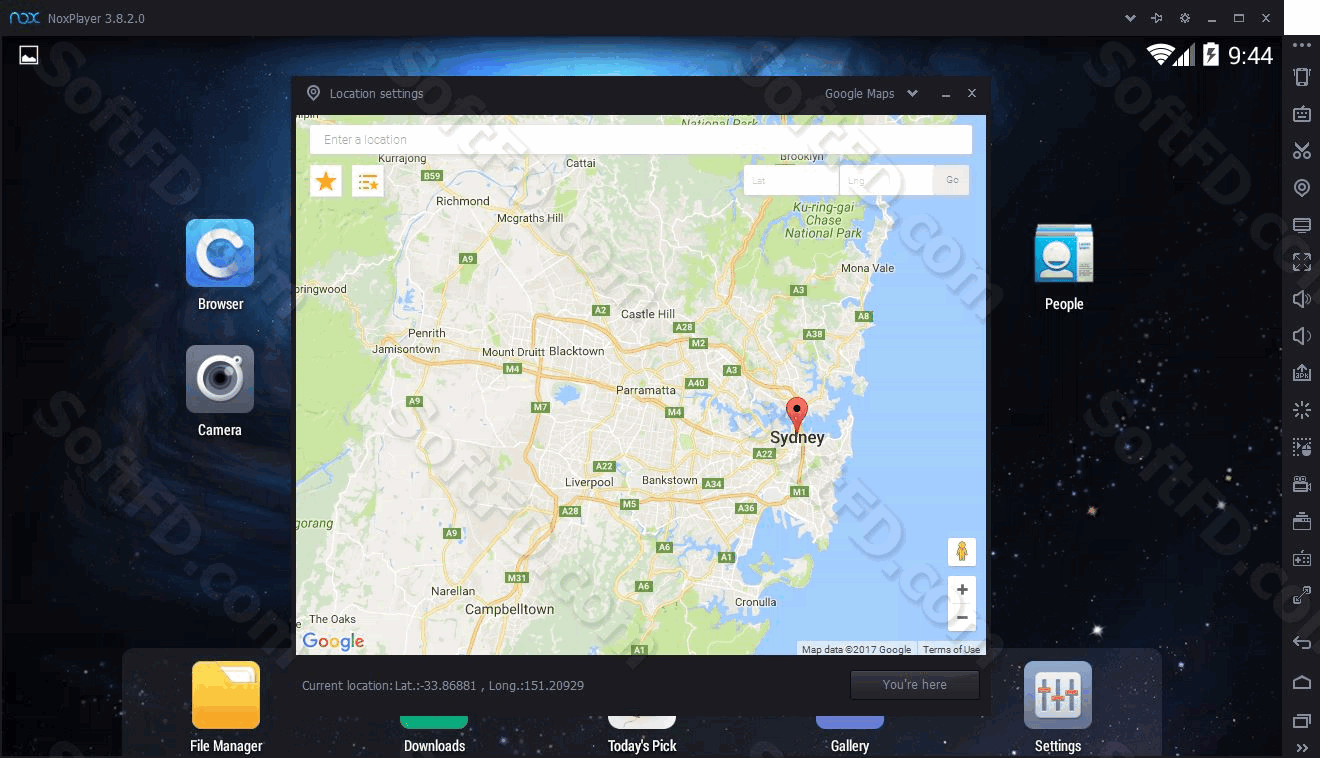Click the Campbelltown label on the map
The image size is (1320, 758).
(509, 609)
